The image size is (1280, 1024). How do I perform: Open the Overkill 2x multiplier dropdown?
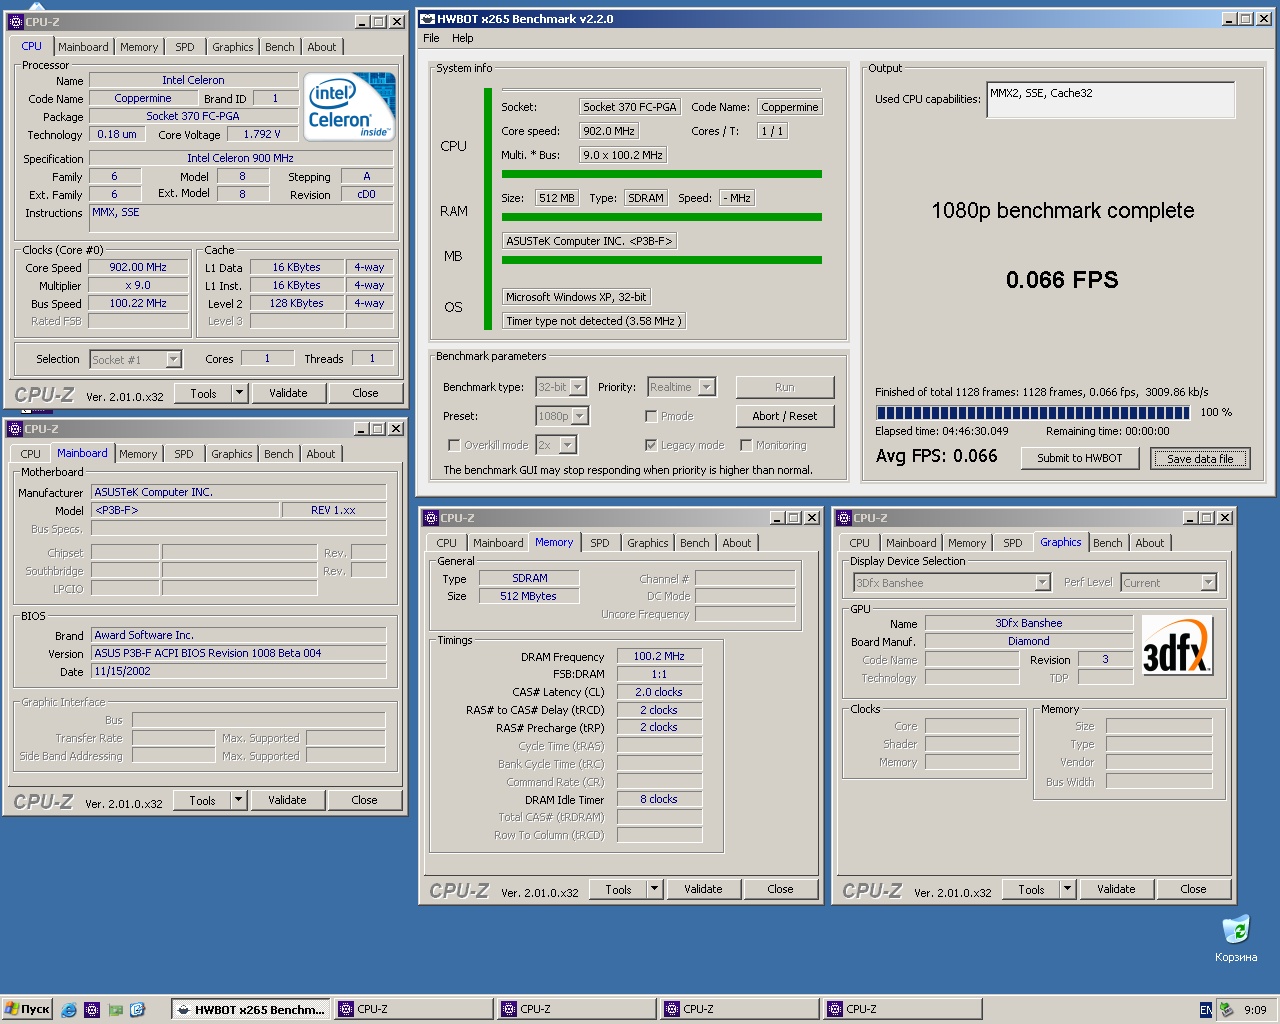pyautogui.click(x=568, y=445)
